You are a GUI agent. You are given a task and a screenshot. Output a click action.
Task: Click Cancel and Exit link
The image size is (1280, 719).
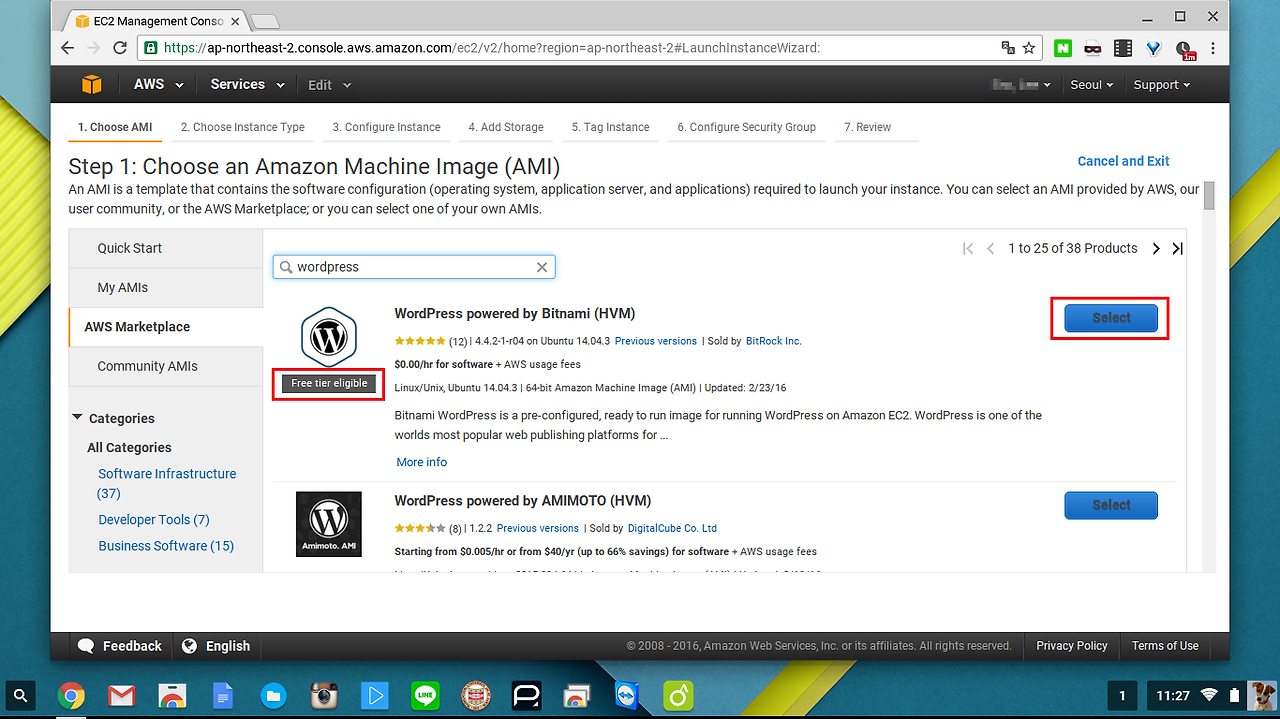pos(1123,161)
